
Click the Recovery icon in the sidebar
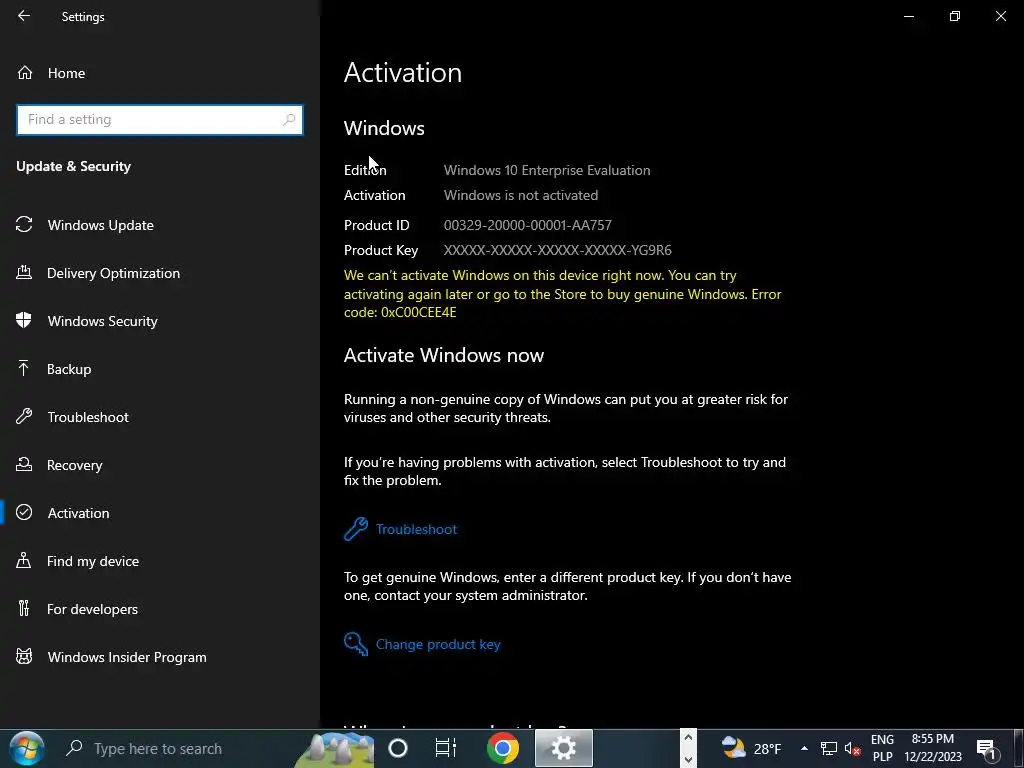click(24, 464)
